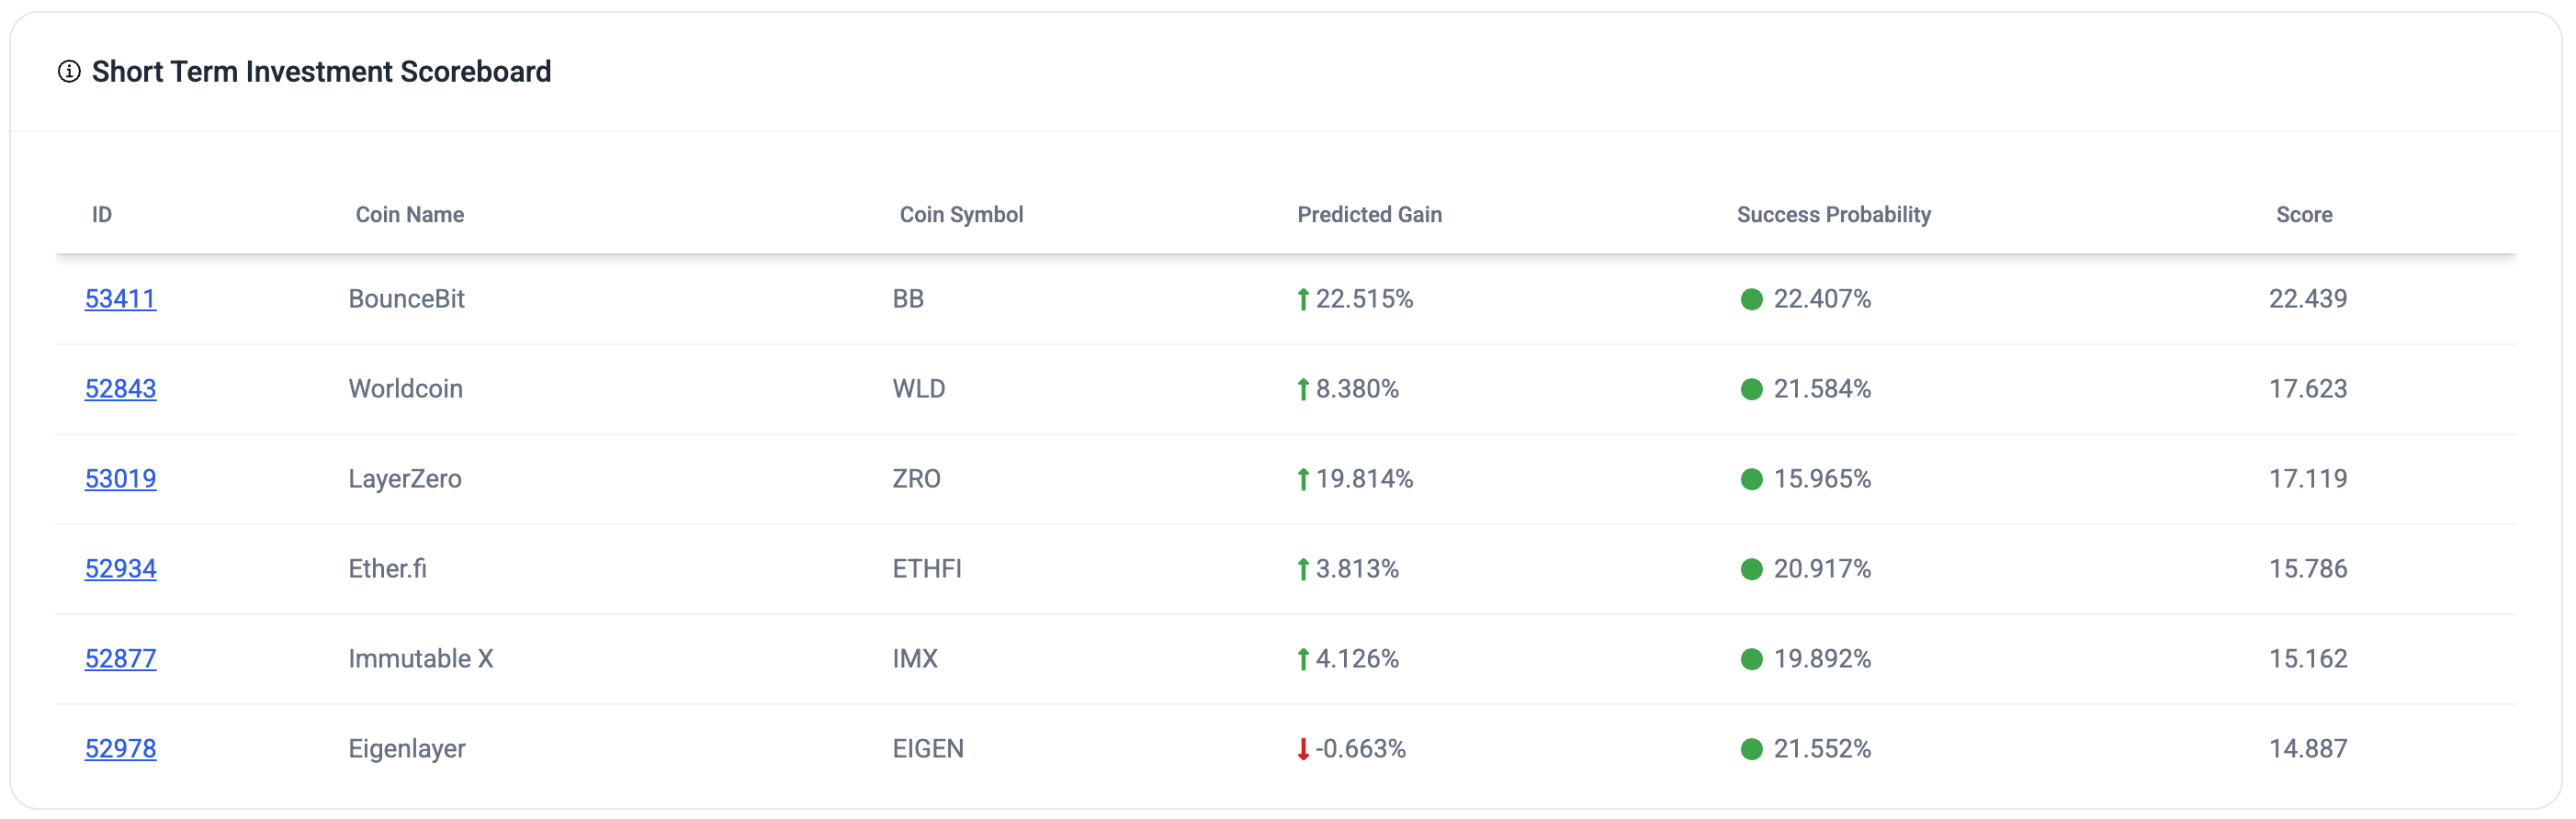The width and height of the screenshot is (2576, 819).
Task: Click the 19.814% predicted gain value
Action: tap(1364, 479)
